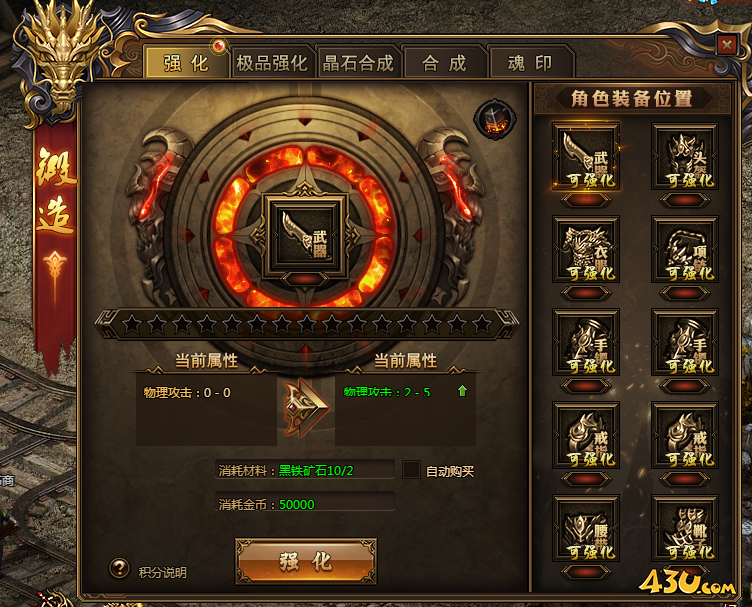Select the weapon (武器) equipment slot
Image resolution: width=752 pixels, height=607 pixels.
(x=586, y=157)
